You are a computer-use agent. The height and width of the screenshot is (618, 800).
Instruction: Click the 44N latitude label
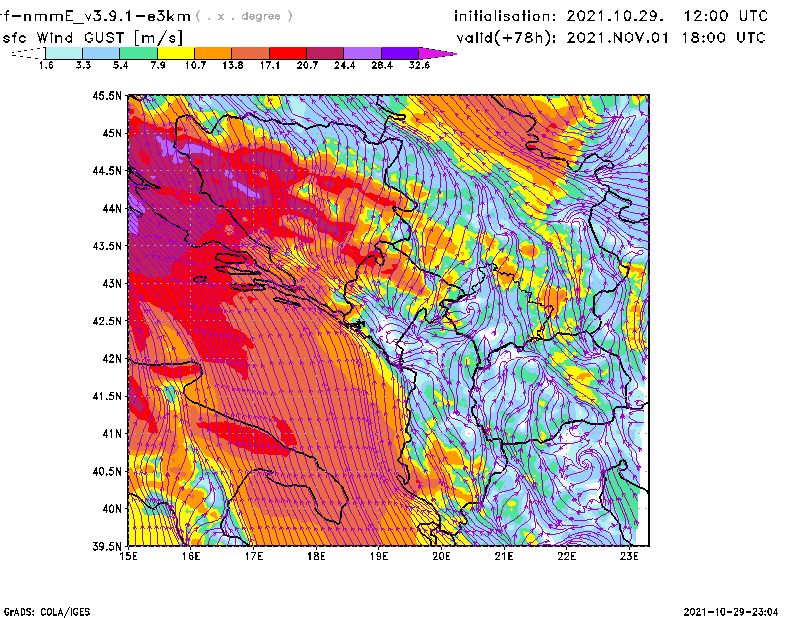112,208
